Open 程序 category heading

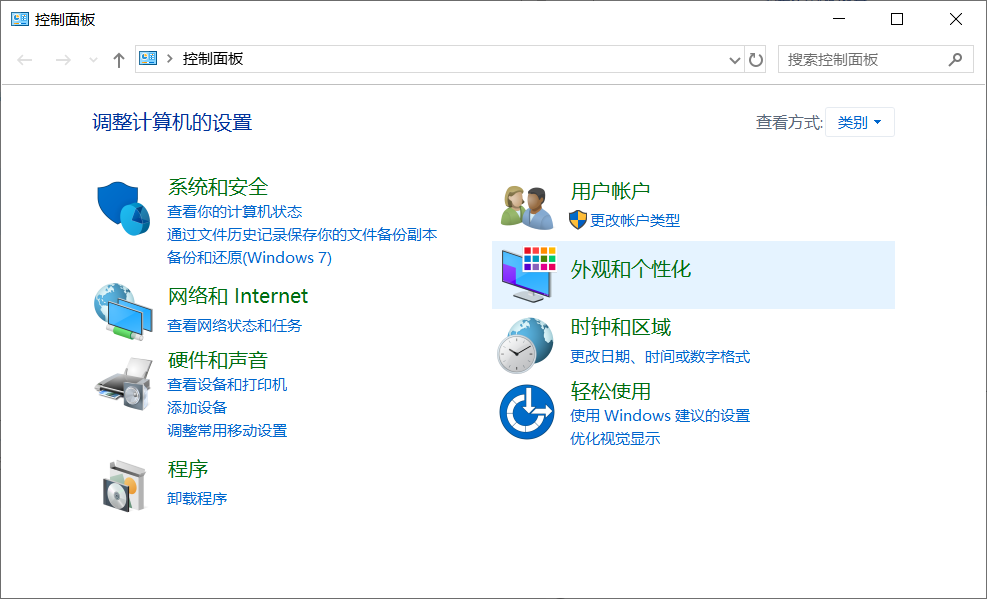pyautogui.click(x=188, y=469)
